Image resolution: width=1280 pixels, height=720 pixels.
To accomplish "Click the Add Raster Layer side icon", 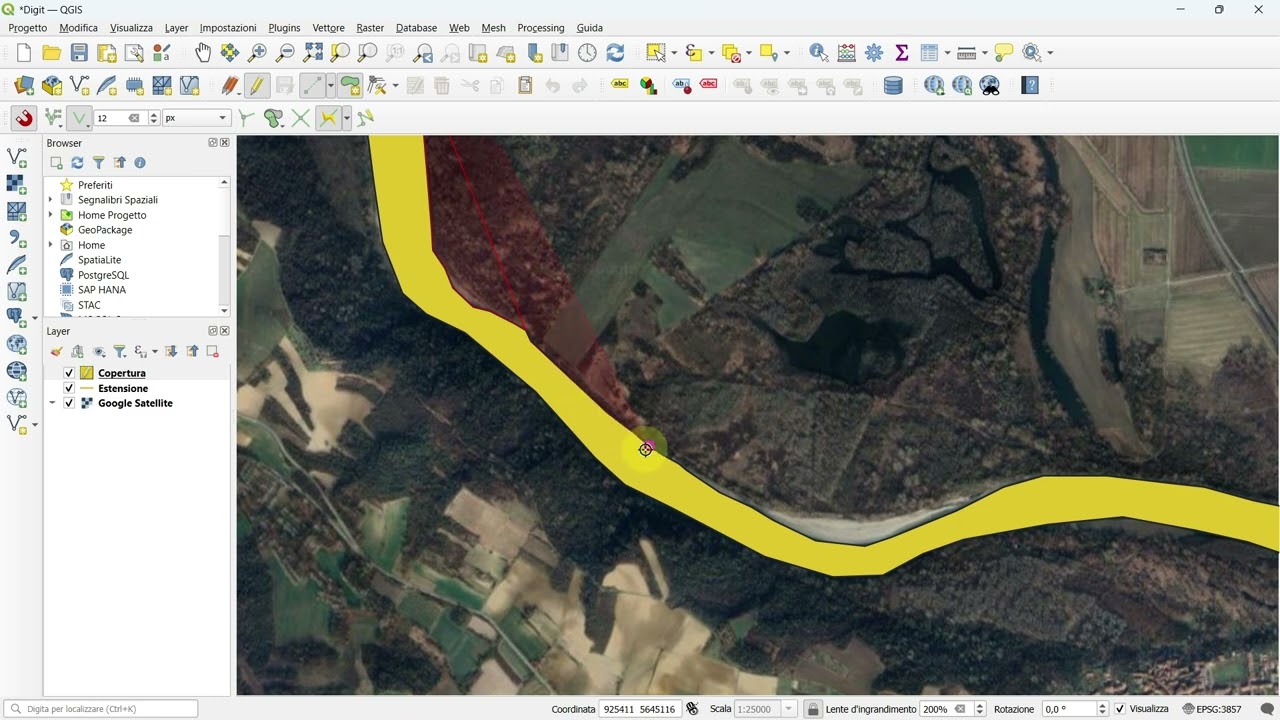I will 17,184.
